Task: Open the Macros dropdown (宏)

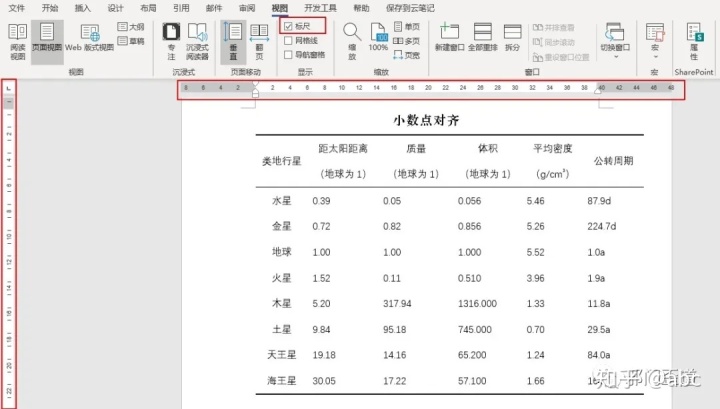Action: tap(655, 41)
